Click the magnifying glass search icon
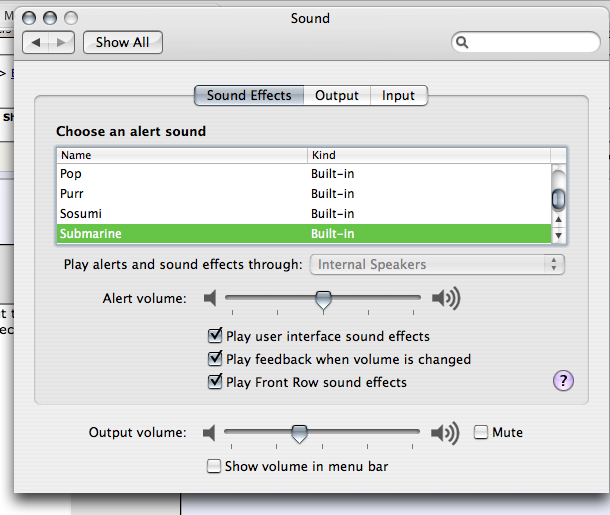 pyautogui.click(x=462, y=42)
